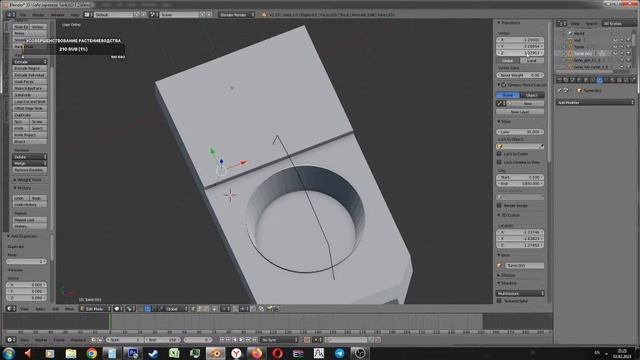Screen dimensions: 640x360
Task: Open OBS Studio from the taskbar
Action: pyautogui.click(x=360, y=353)
